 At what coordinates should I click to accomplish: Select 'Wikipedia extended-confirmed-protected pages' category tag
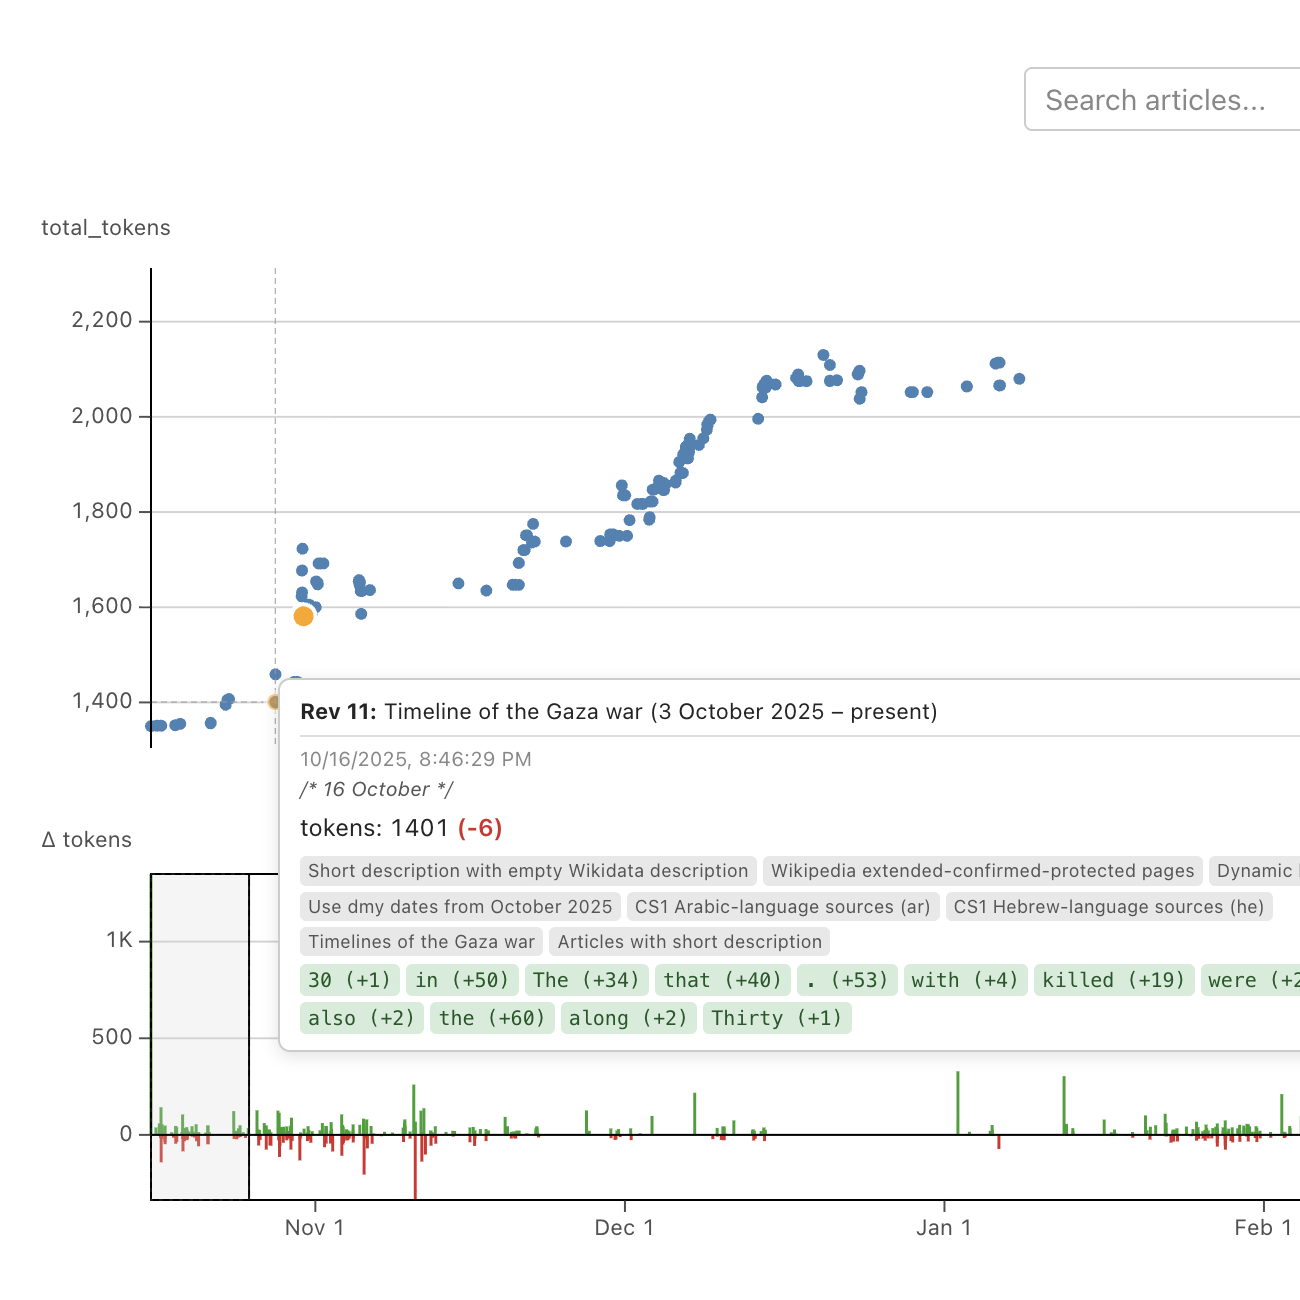coord(982,871)
